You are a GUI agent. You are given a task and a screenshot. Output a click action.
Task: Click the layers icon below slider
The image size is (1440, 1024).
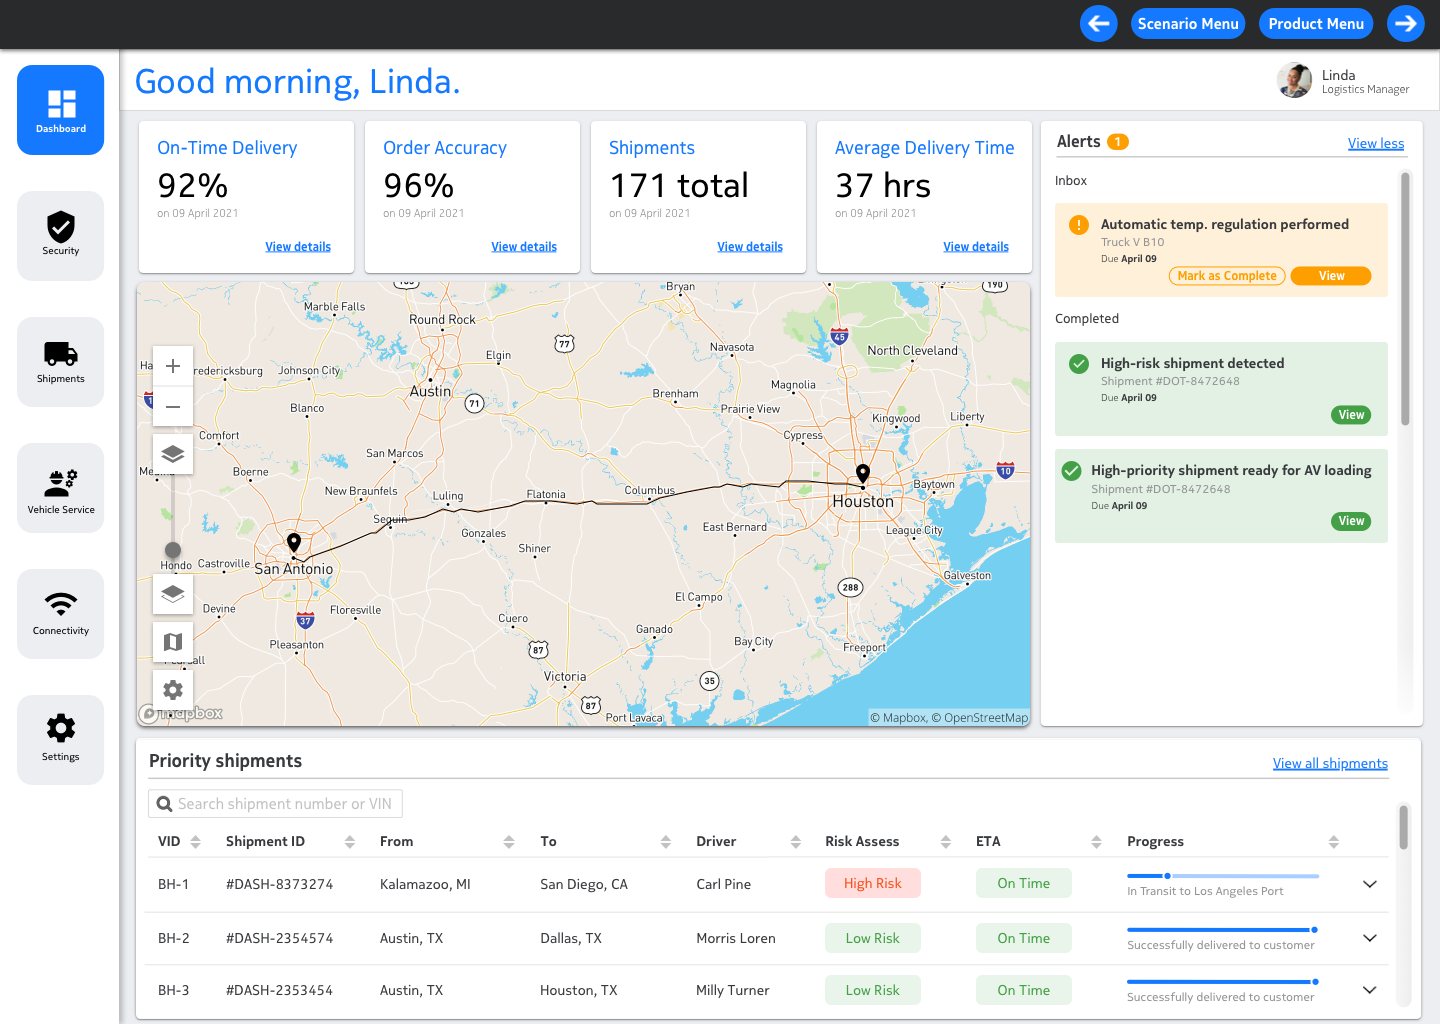pyautogui.click(x=173, y=594)
